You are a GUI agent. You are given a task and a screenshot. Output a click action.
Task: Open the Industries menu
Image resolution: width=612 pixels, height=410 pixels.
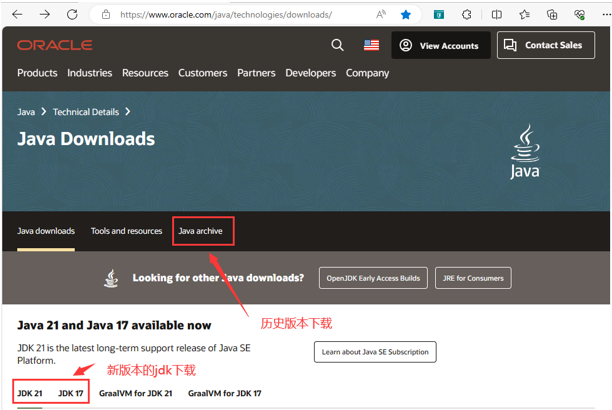[89, 73]
